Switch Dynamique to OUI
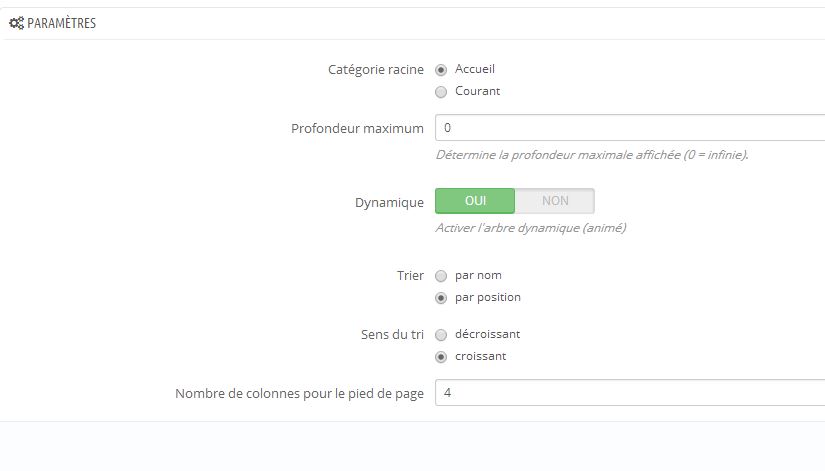The image size is (825, 471). (475, 201)
